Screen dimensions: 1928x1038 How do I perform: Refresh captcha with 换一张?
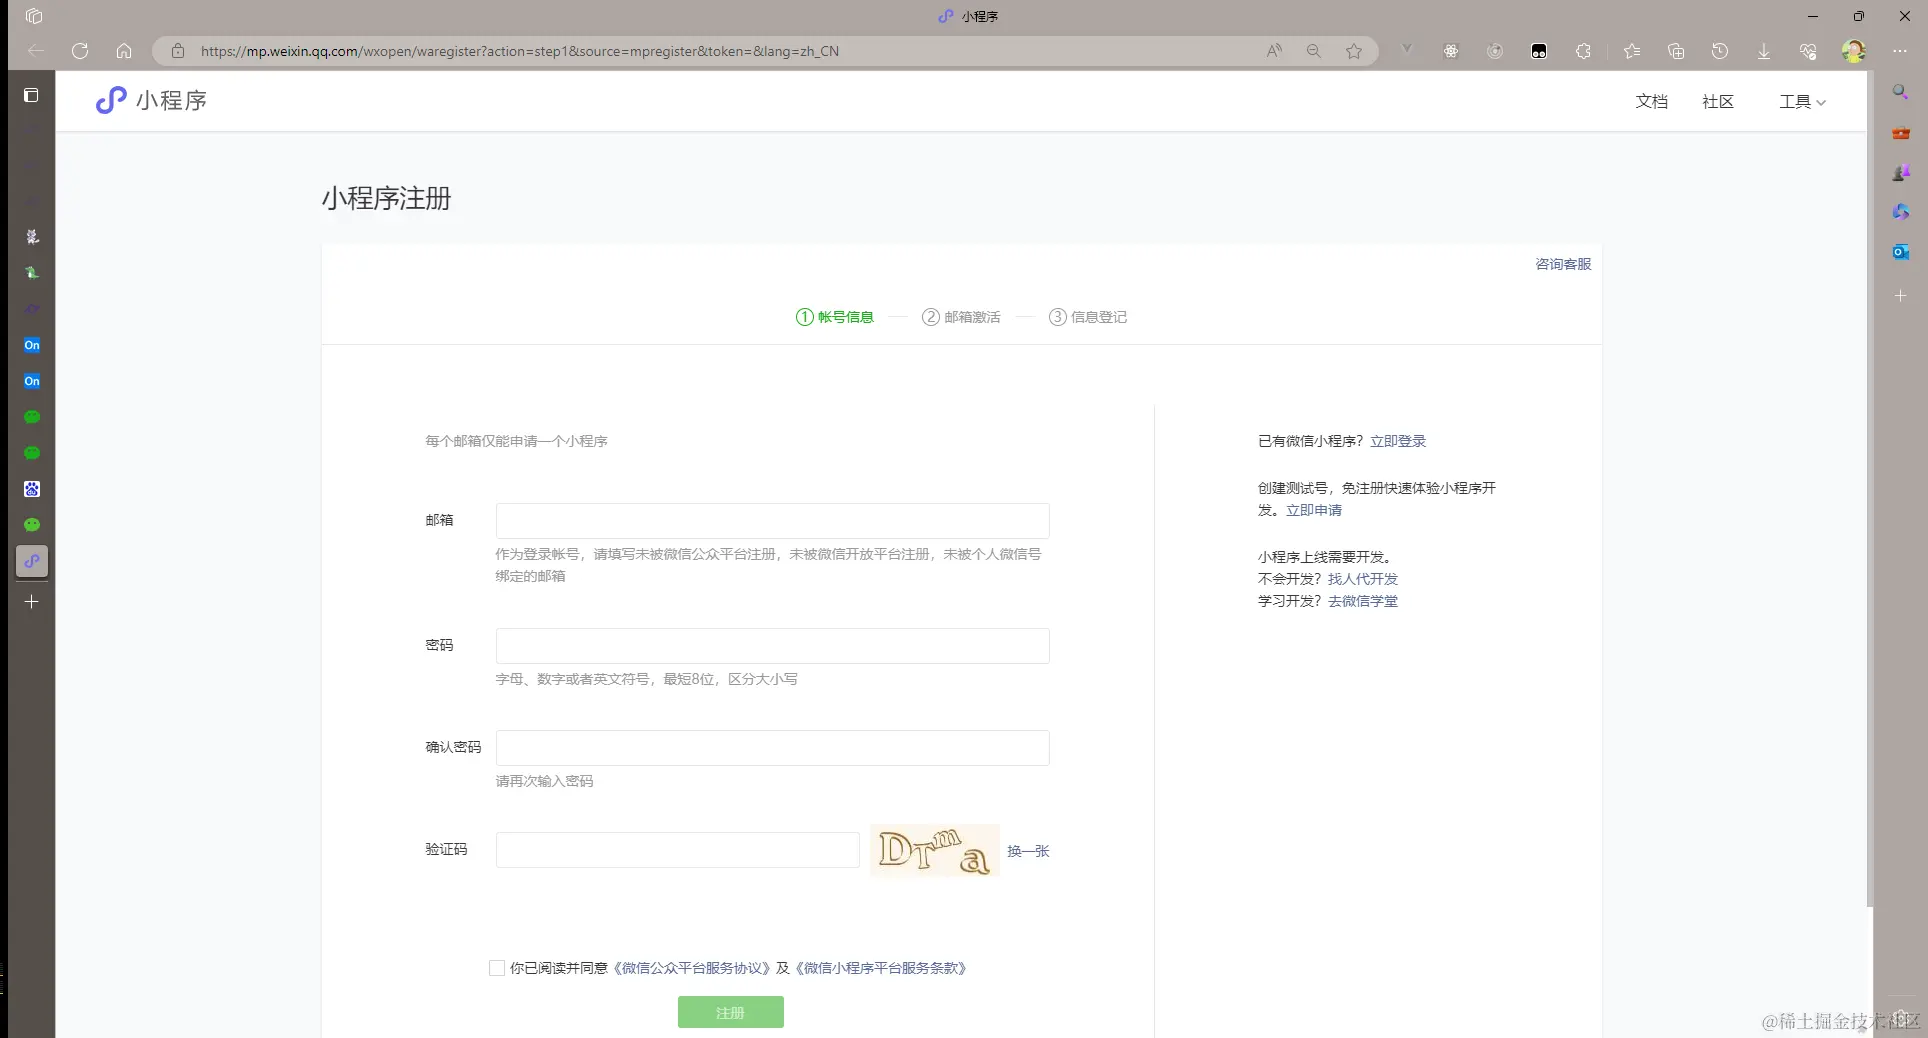[1028, 851]
